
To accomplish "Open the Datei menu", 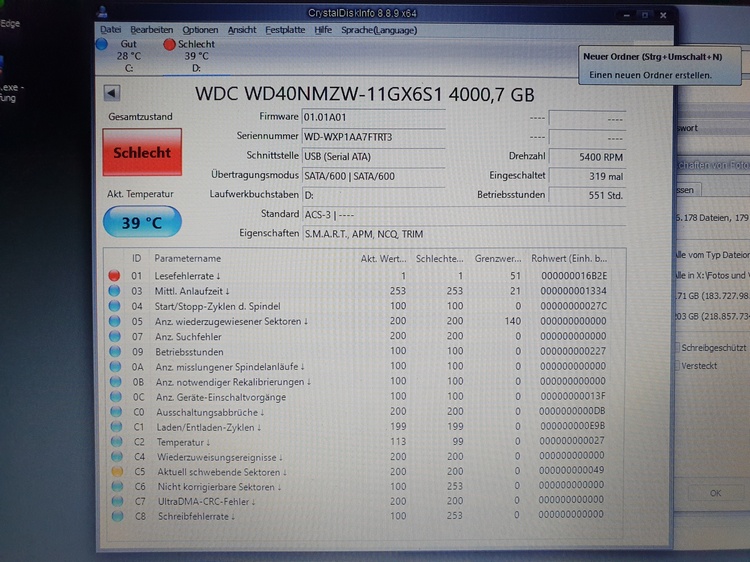I will pos(110,30).
